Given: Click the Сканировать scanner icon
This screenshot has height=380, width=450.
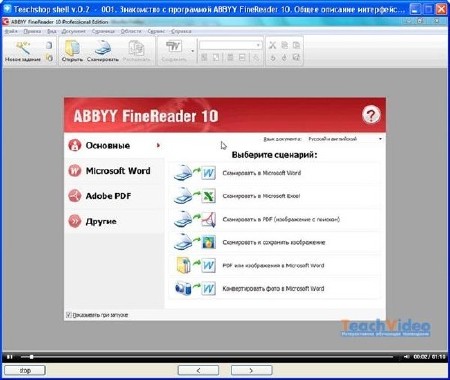Looking at the screenshot, I should [x=103, y=48].
